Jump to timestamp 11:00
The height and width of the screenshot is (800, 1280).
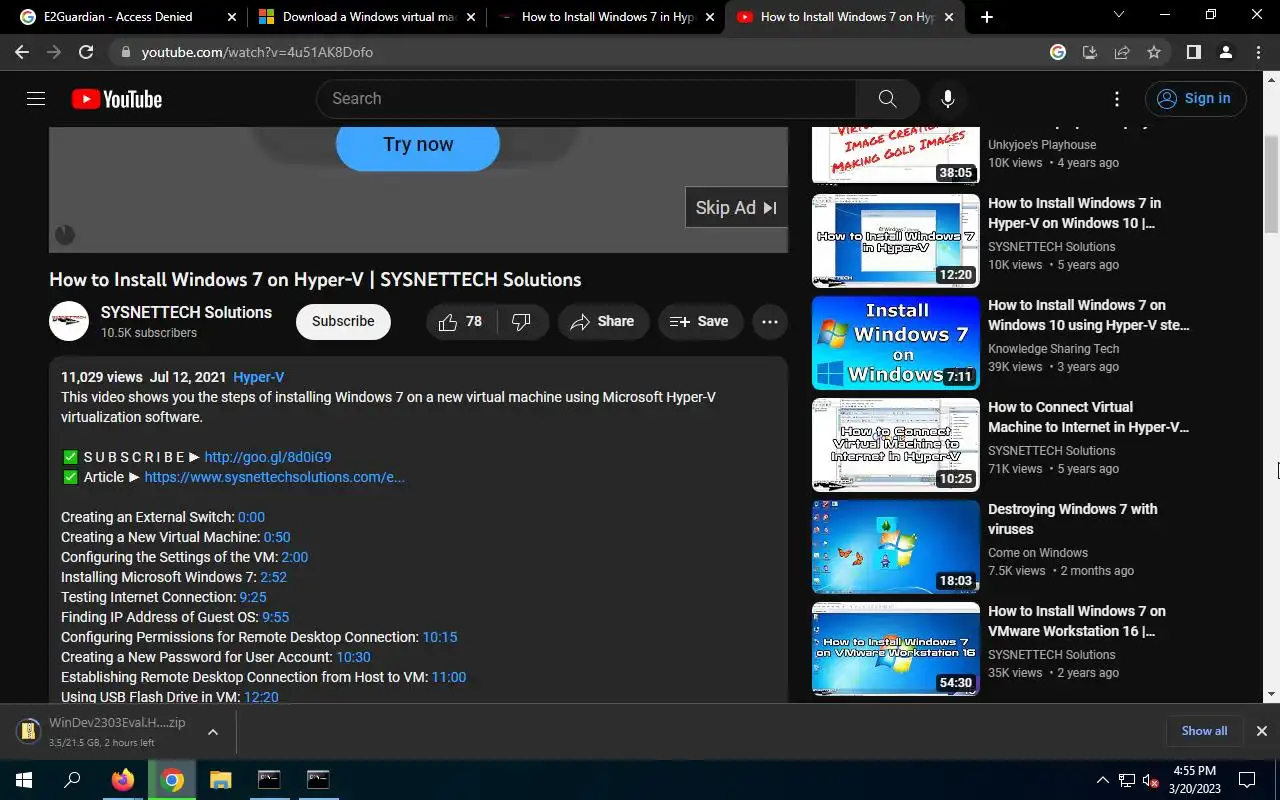click(x=449, y=677)
